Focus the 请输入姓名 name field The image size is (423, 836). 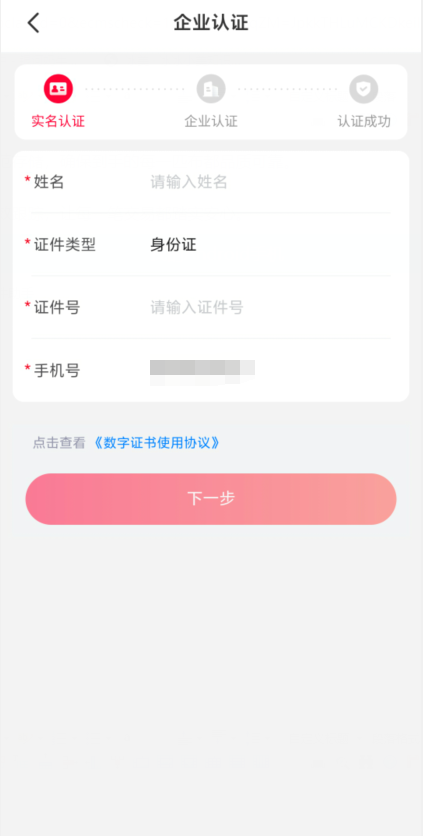[270, 182]
